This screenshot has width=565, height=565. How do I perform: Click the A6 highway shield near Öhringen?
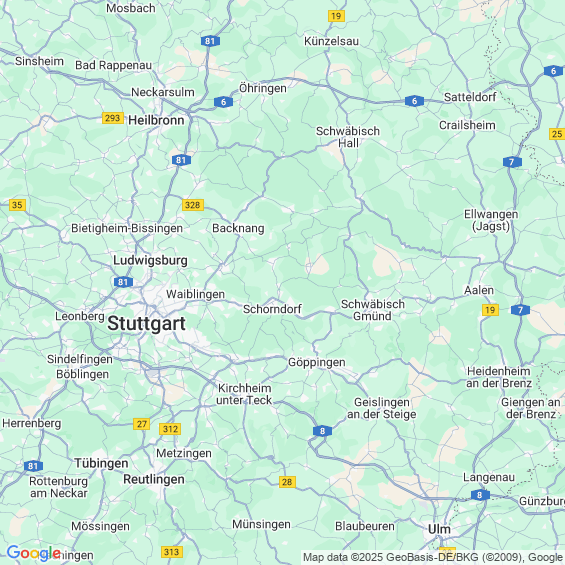pyautogui.click(x=223, y=102)
